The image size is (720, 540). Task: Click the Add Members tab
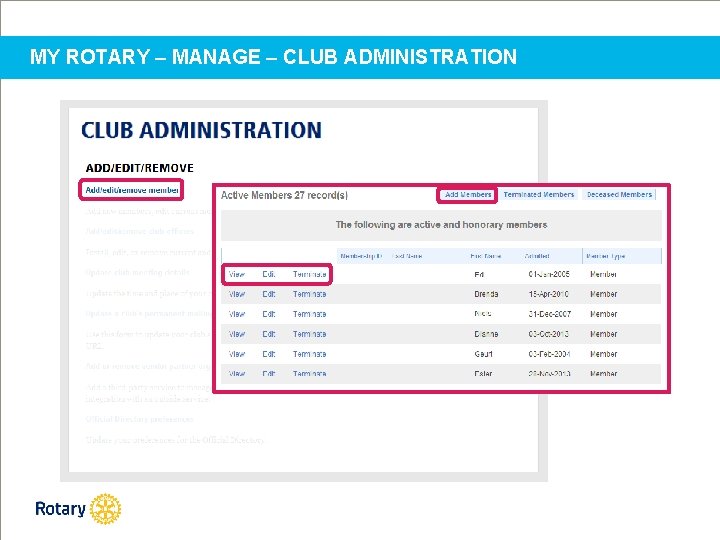pos(468,195)
